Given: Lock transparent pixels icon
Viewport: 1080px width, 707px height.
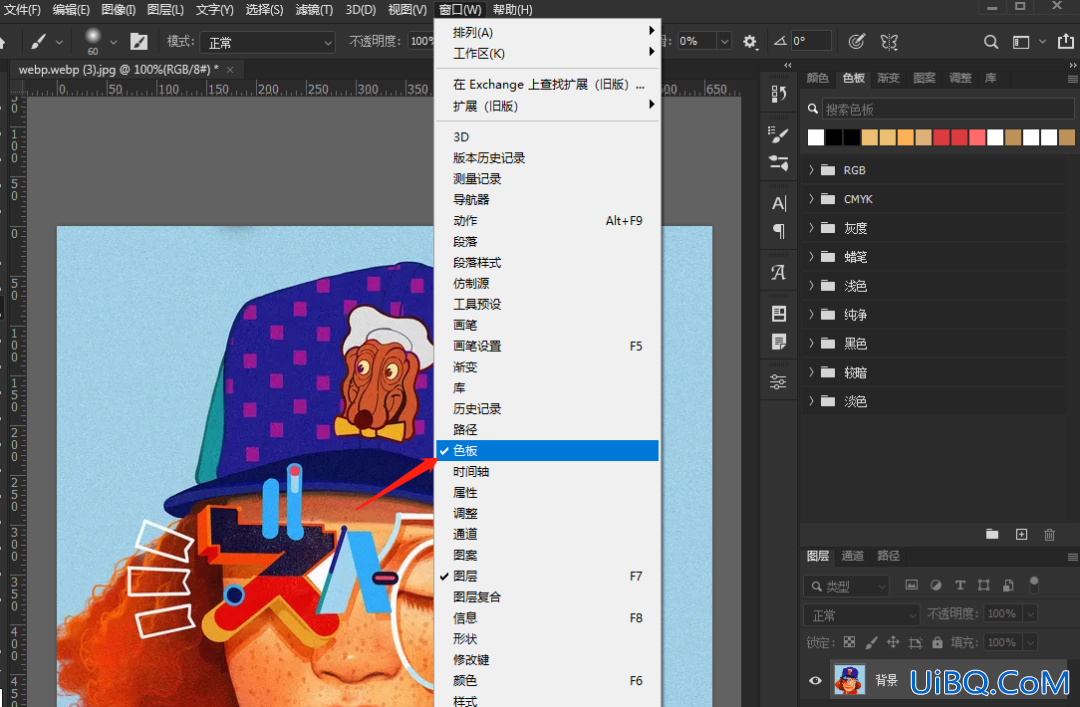Looking at the screenshot, I should click(x=849, y=642).
